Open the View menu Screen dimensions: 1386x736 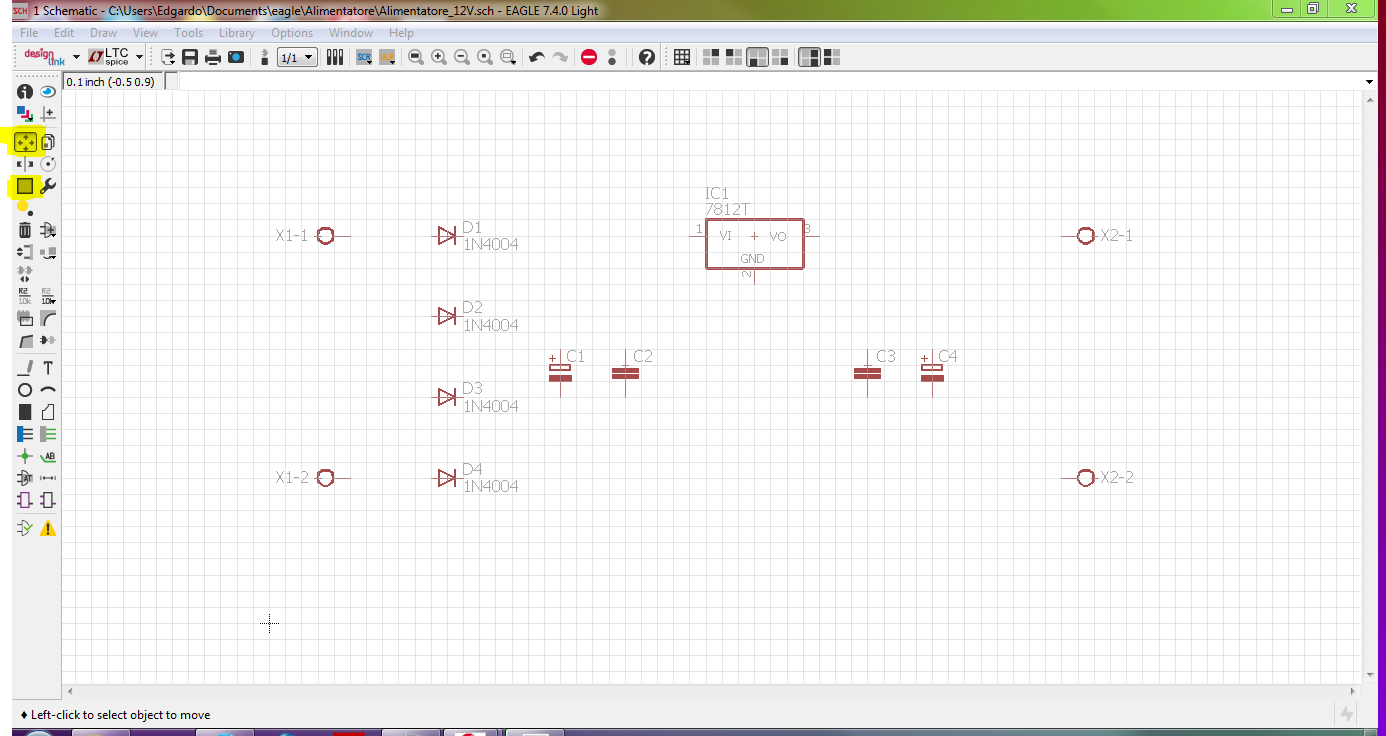click(146, 33)
